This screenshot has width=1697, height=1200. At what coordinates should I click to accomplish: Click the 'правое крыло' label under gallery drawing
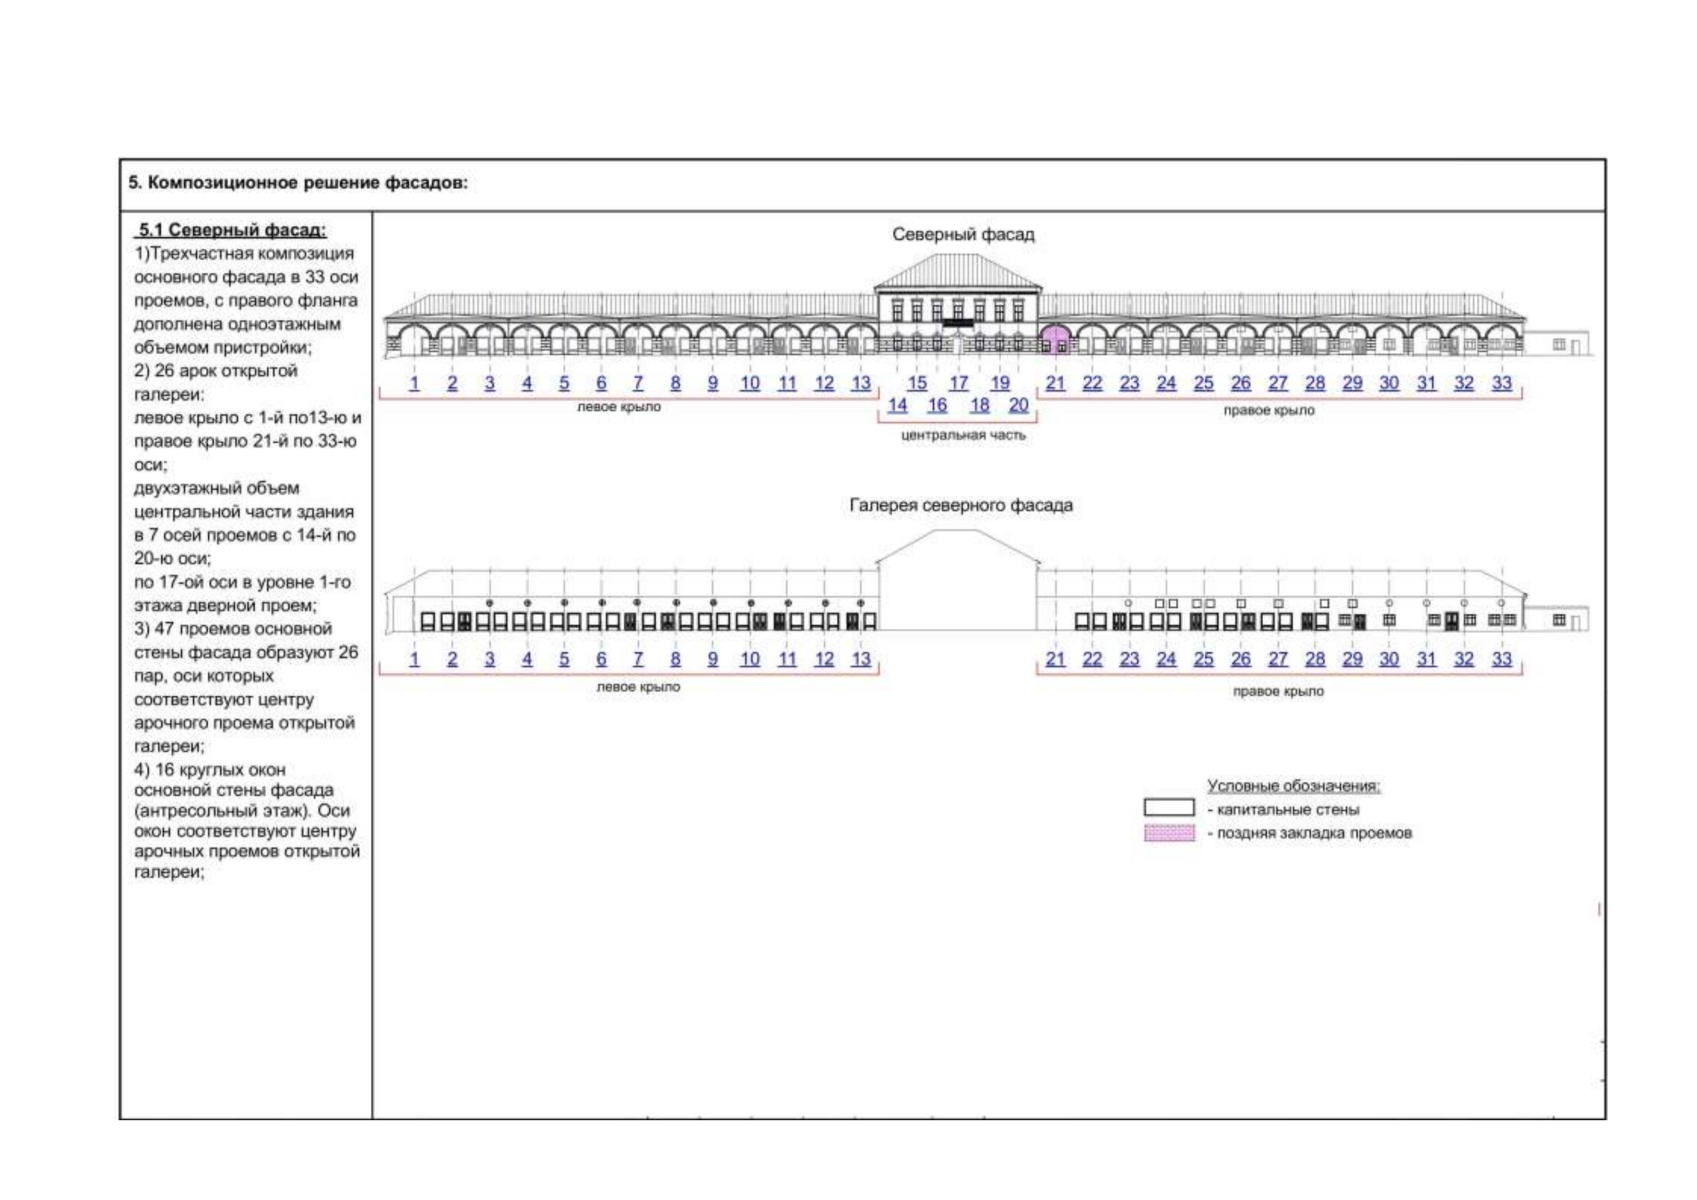click(x=1278, y=691)
